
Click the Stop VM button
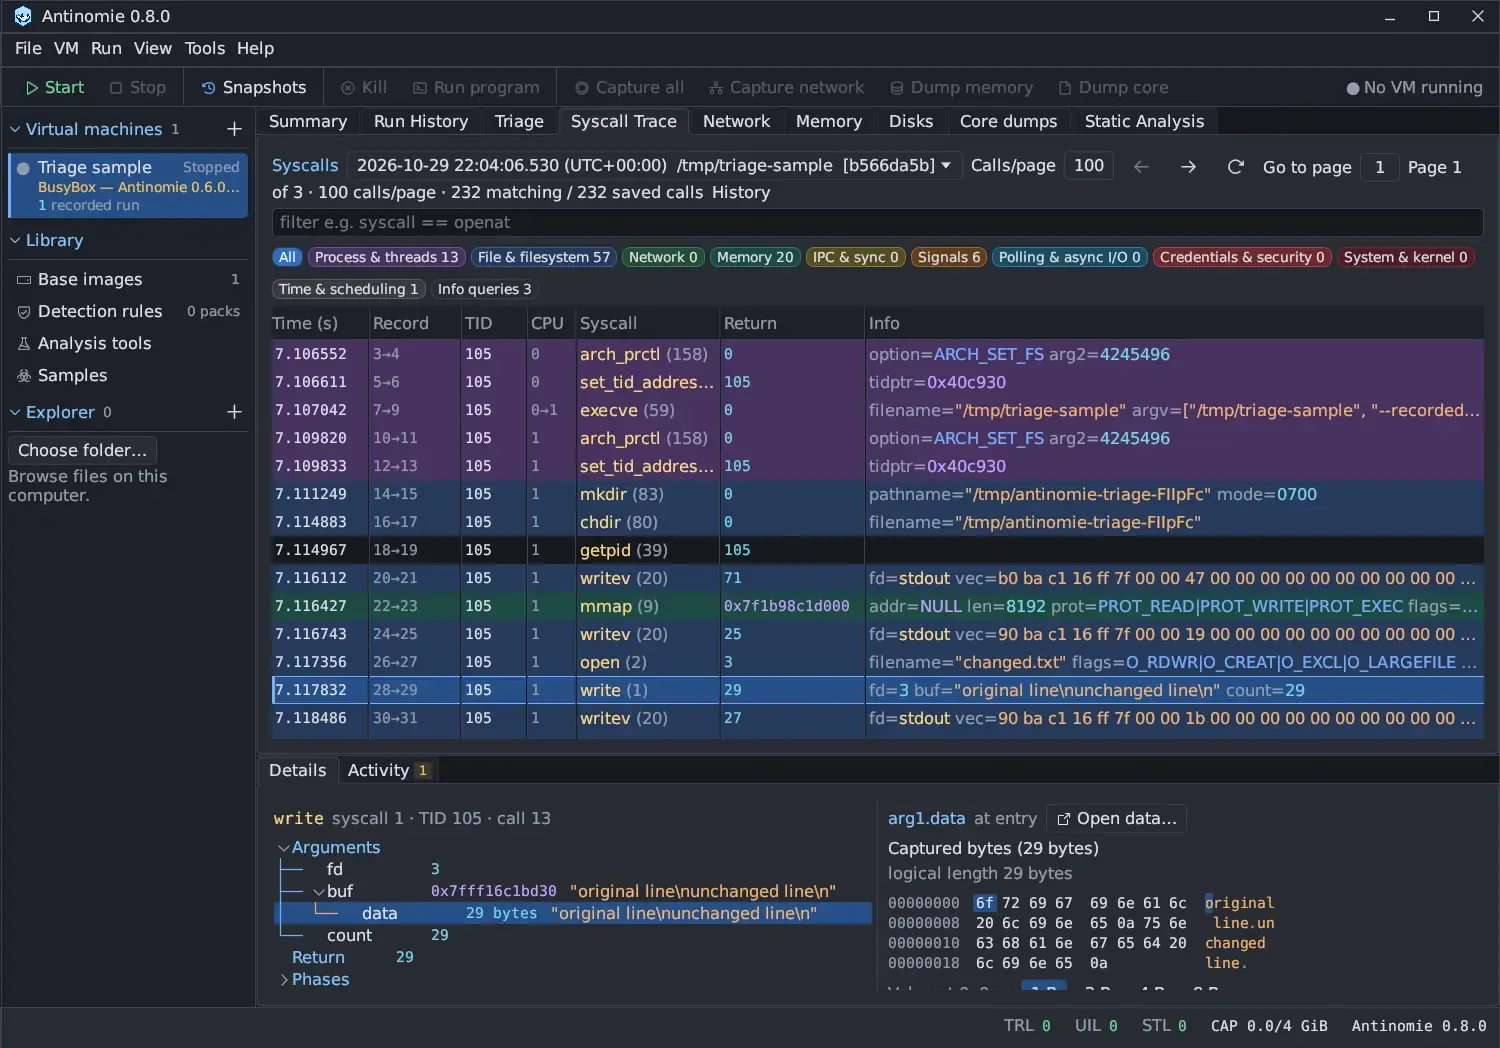(x=138, y=88)
